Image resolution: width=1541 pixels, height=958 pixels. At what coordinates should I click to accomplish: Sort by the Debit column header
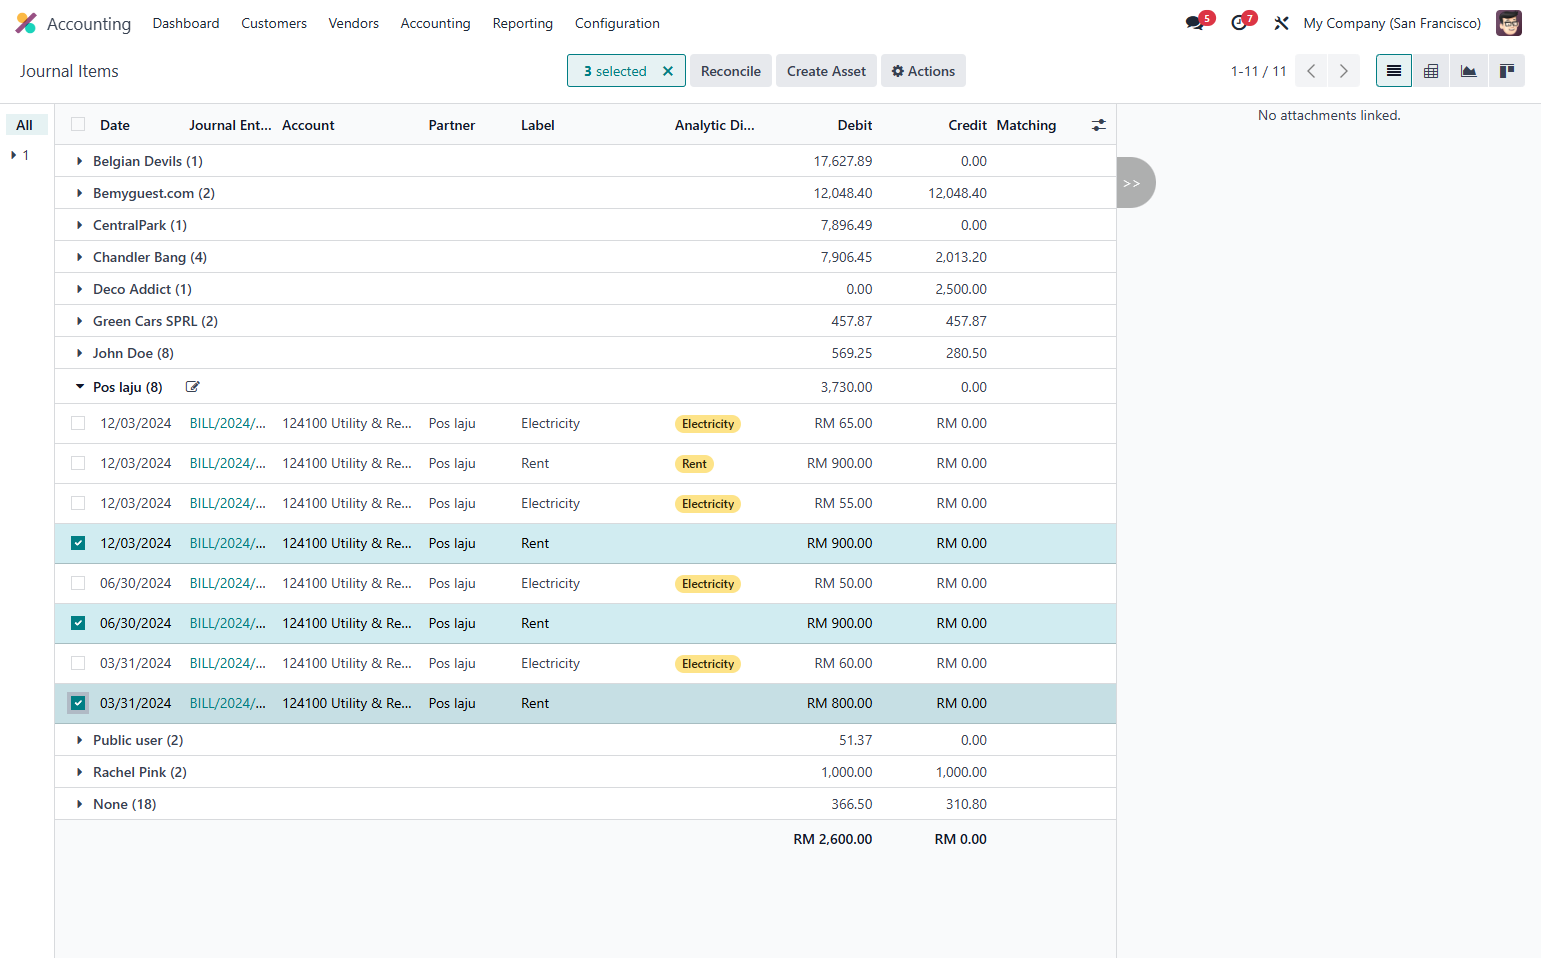[854, 125]
